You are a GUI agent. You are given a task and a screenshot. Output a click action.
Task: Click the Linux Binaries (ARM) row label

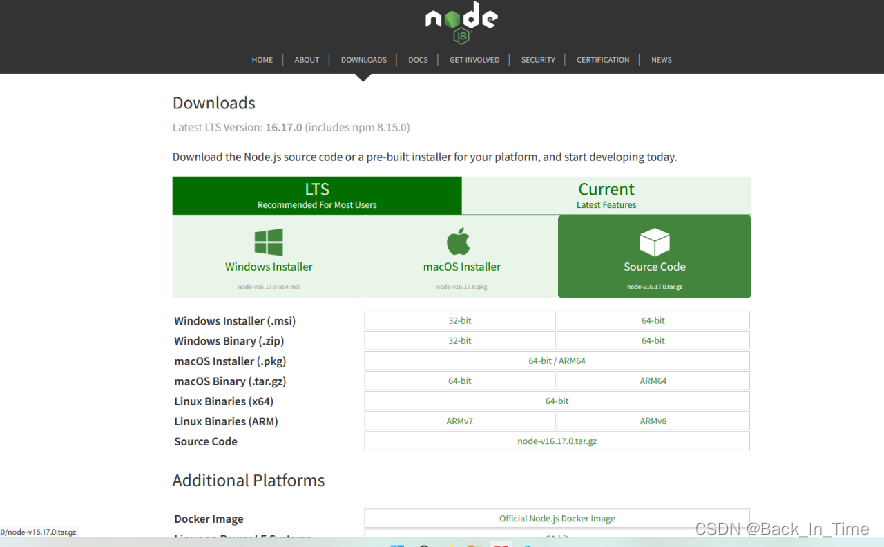226,421
